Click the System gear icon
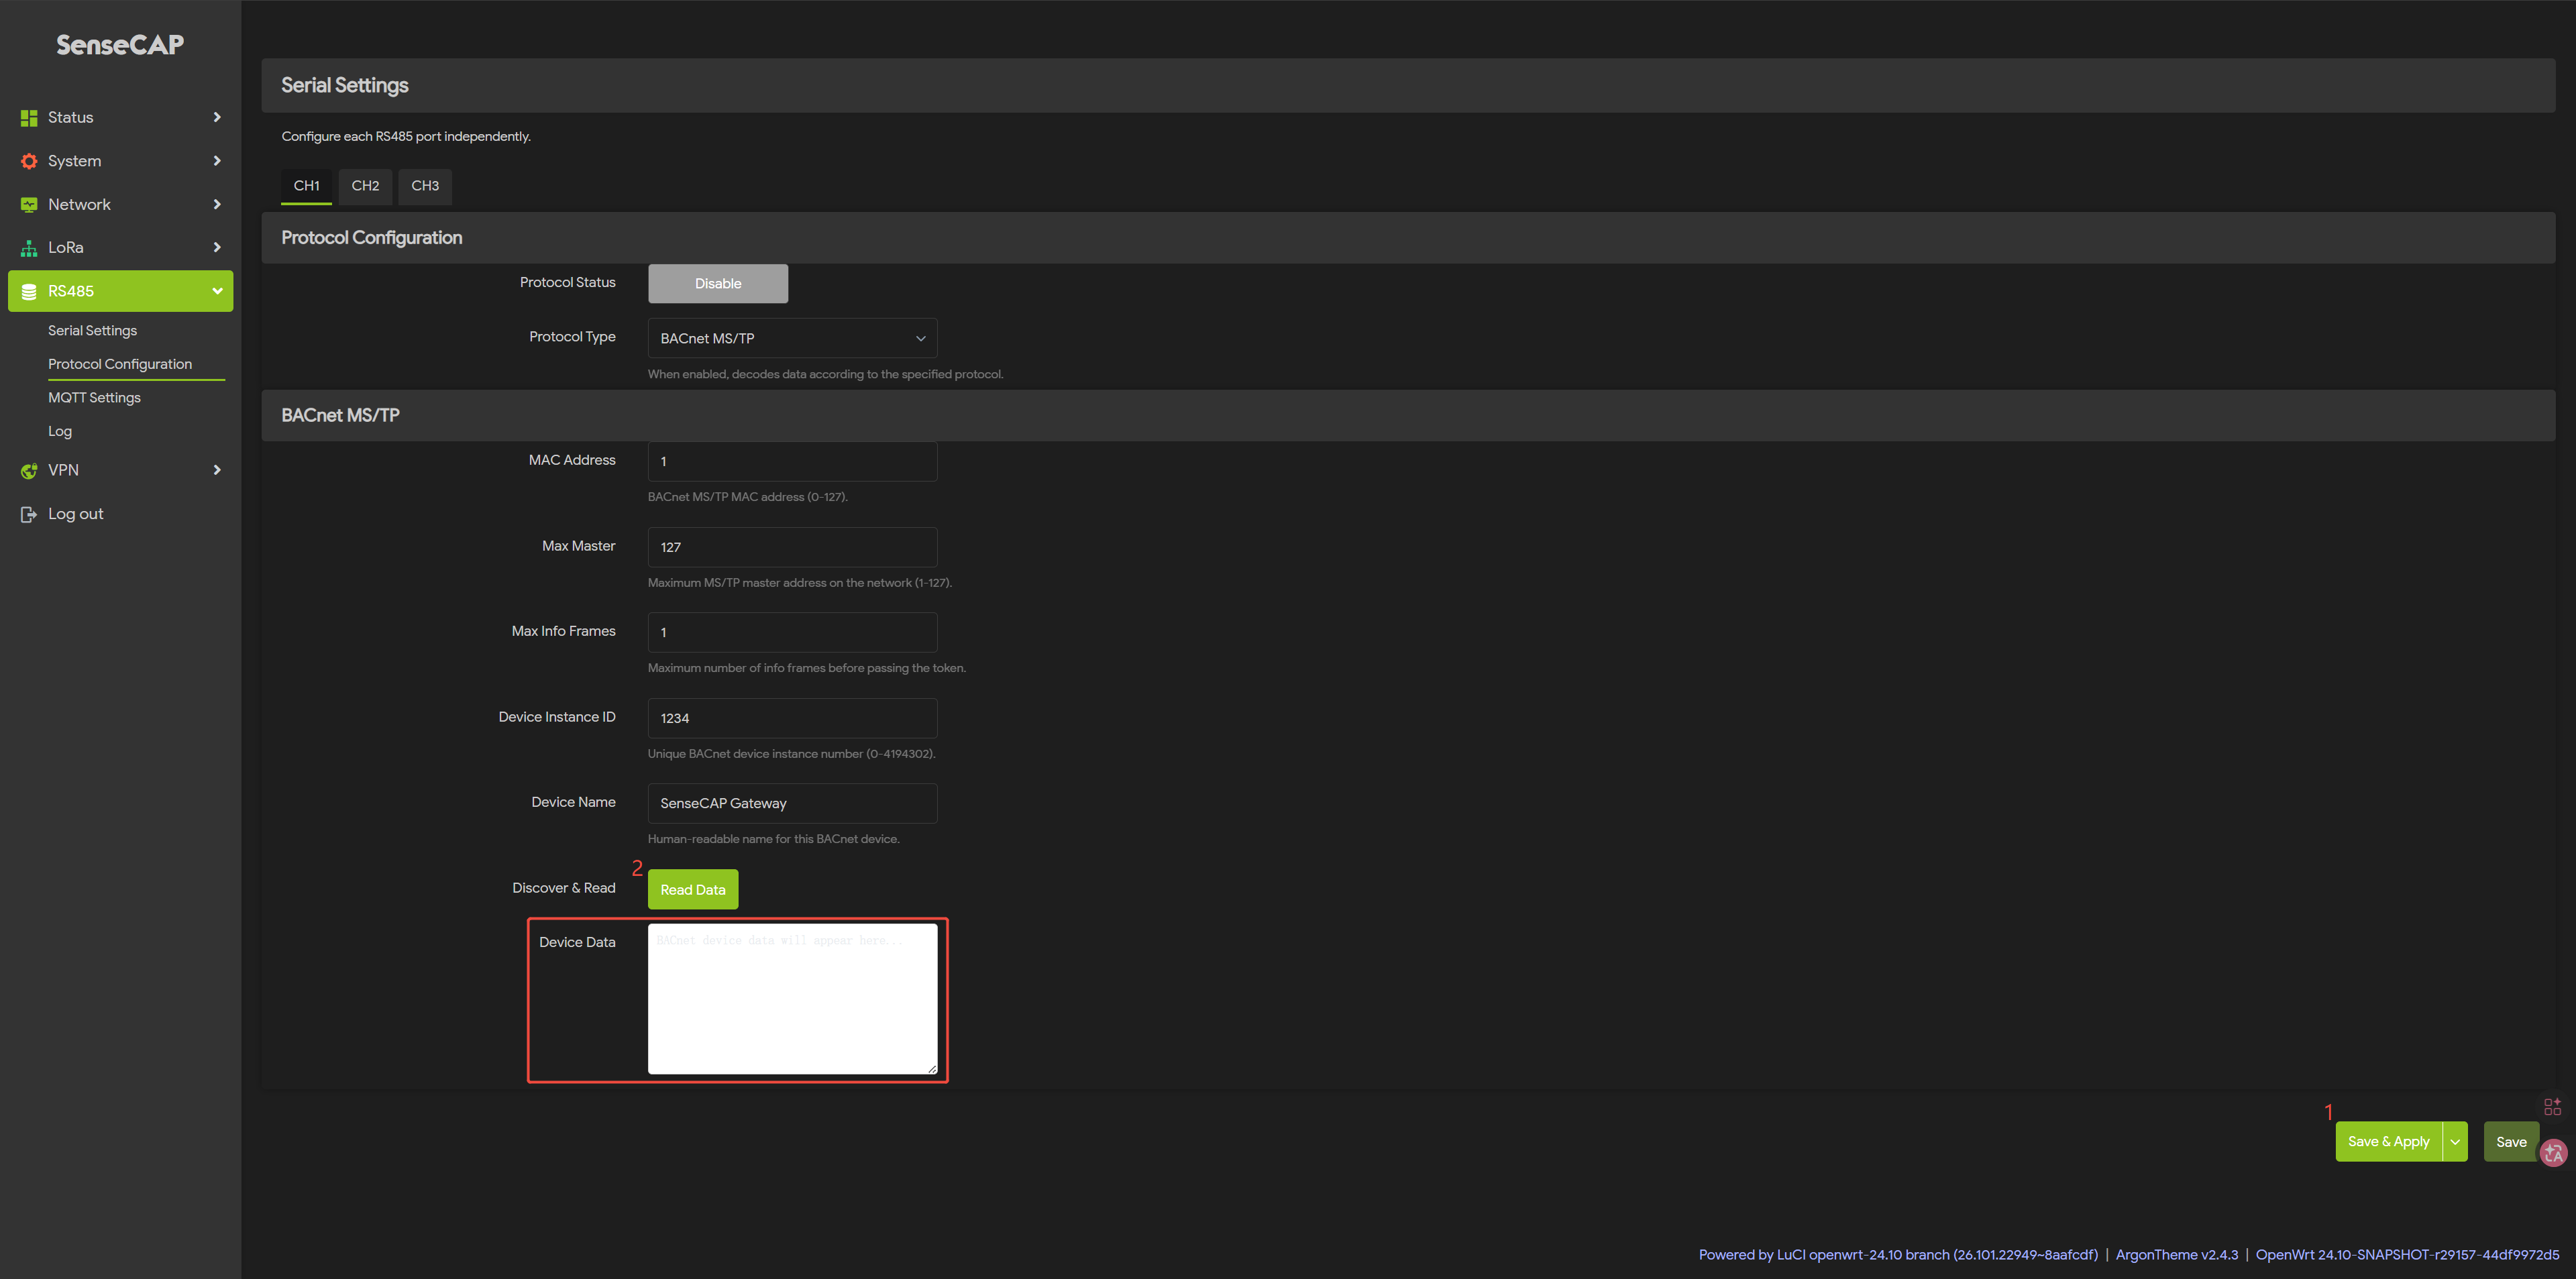The image size is (2576, 1279). (29, 161)
